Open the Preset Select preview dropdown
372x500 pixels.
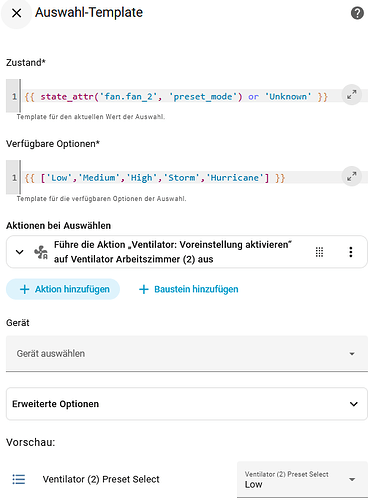click(302, 480)
